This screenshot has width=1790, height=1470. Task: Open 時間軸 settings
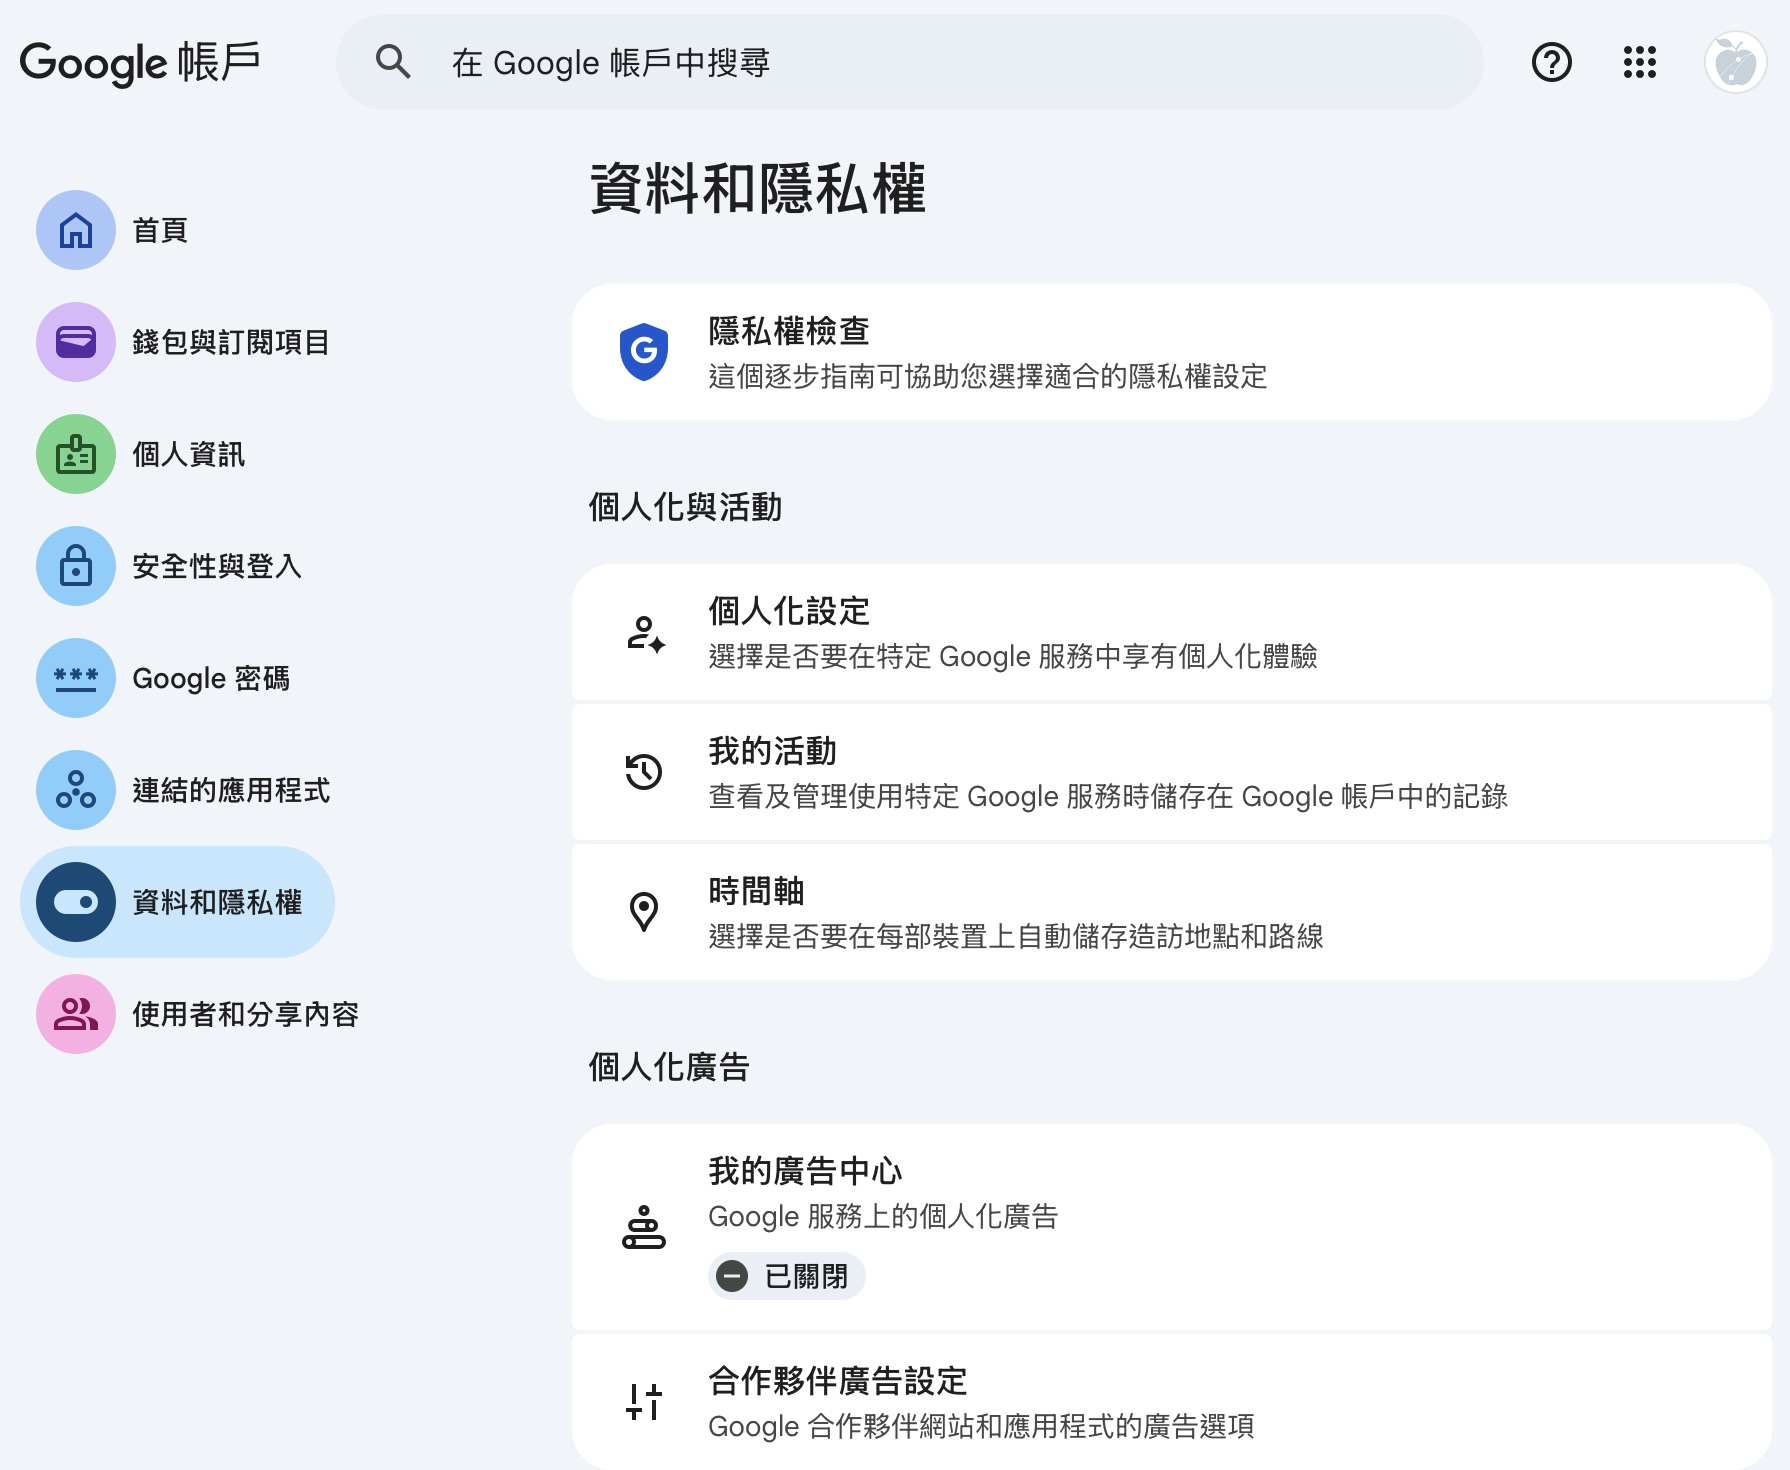point(1171,912)
